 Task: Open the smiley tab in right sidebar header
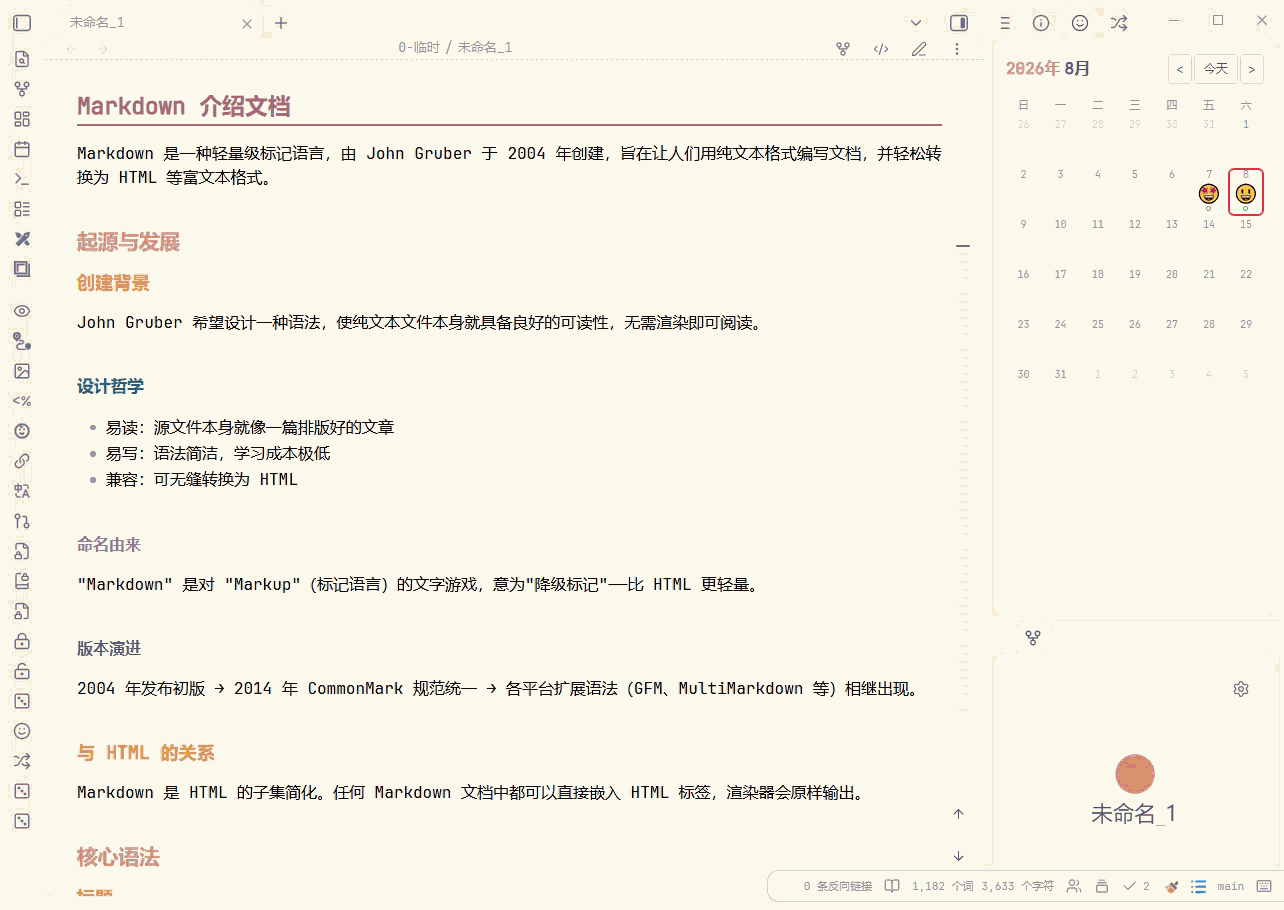1080,23
